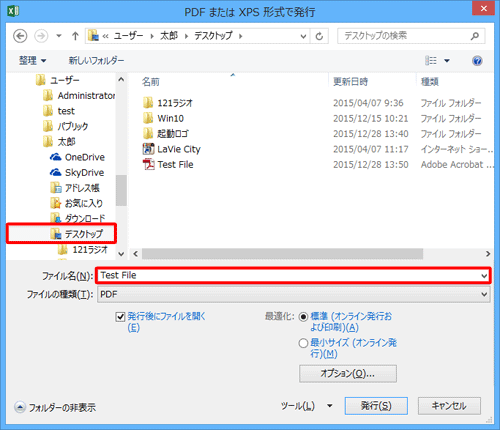Click the horizontal scrollbar in file list
This screenshot has height=430, width=500.
[312, 254]
